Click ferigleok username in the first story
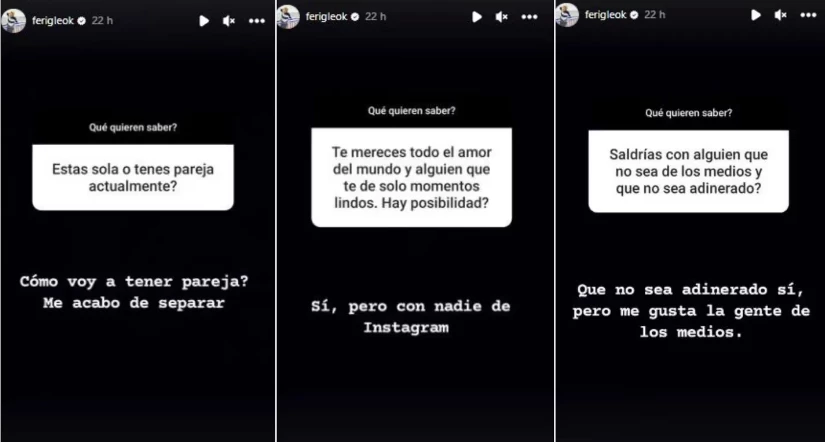 53,21
